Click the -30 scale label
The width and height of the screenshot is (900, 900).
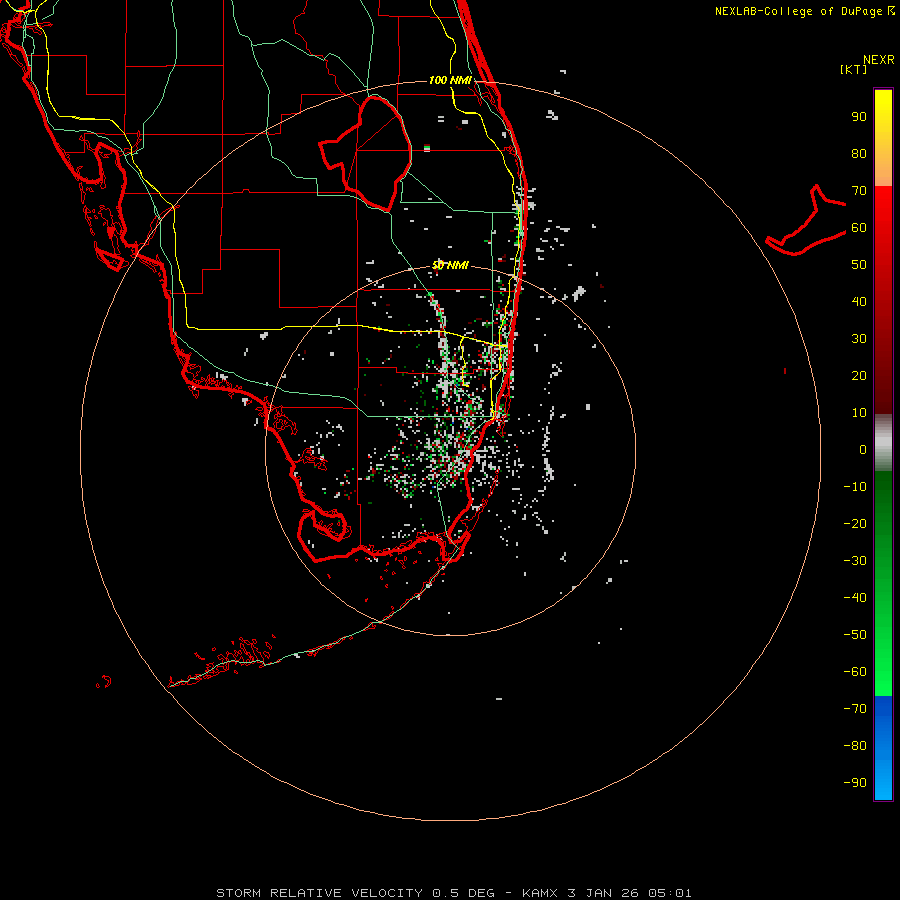(x=855, y=561)
